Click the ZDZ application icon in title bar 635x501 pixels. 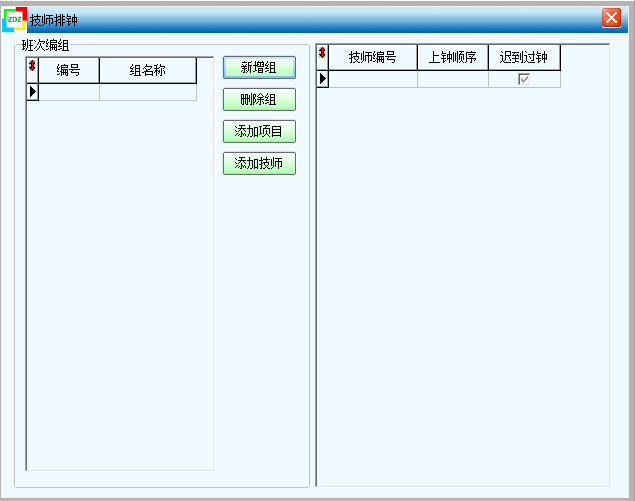(x=15, y=19)
